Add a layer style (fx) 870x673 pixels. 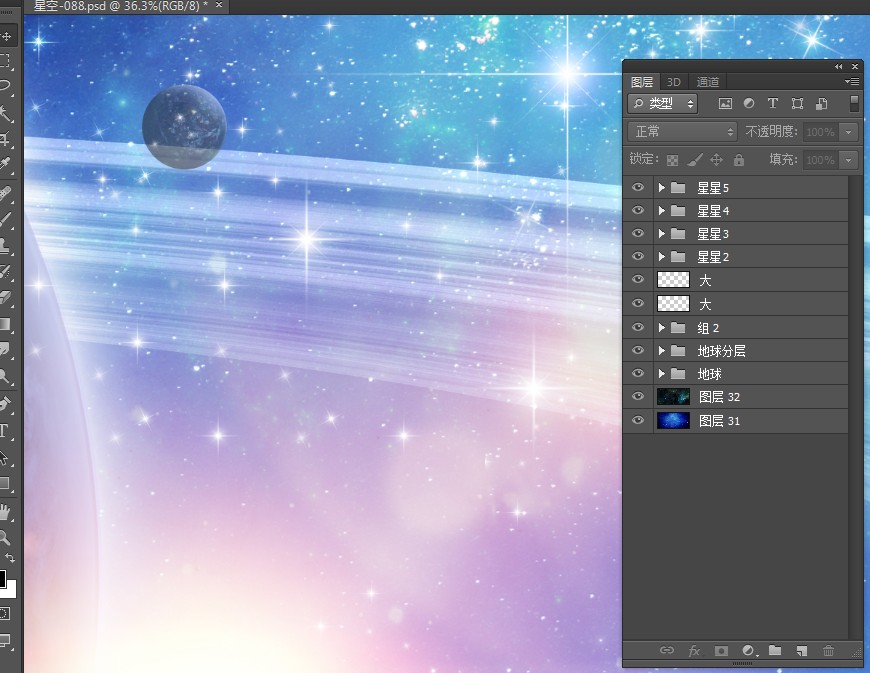(694, 650)
